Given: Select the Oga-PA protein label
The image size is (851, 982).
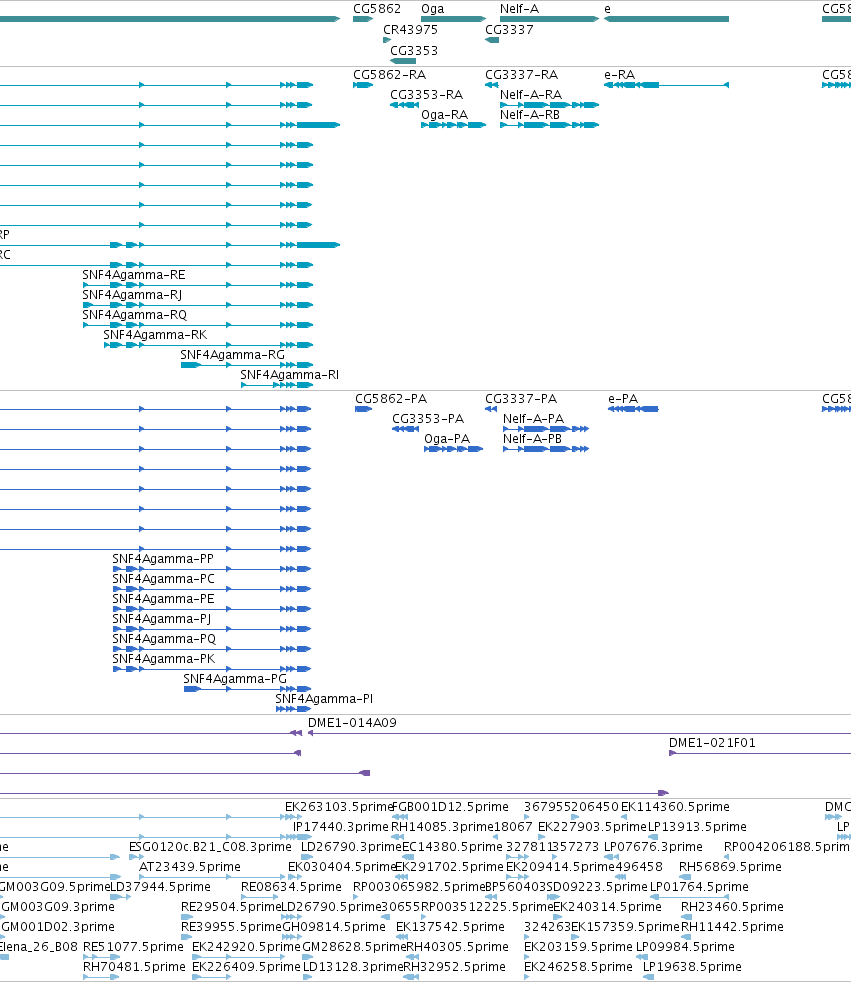Looking at the screenshot, I should point(447,439).
